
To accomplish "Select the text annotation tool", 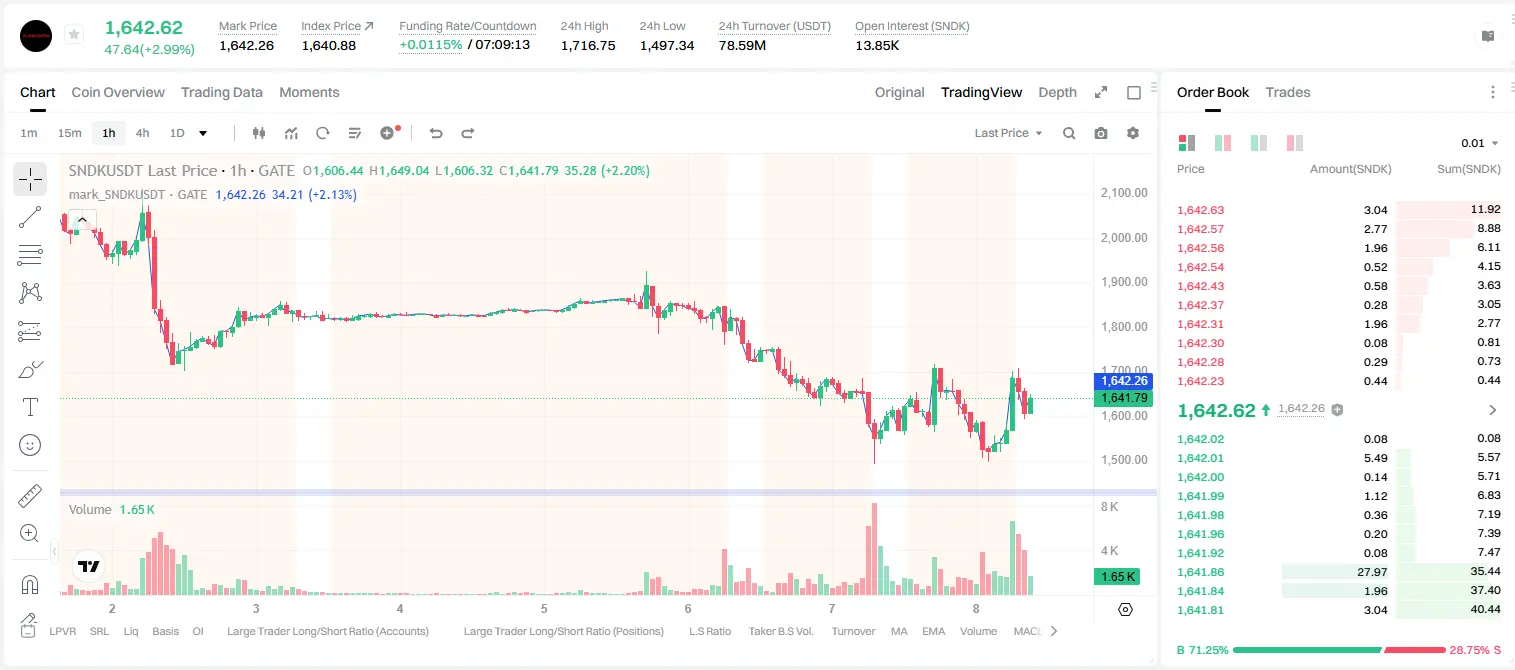I will pos(30,407).
